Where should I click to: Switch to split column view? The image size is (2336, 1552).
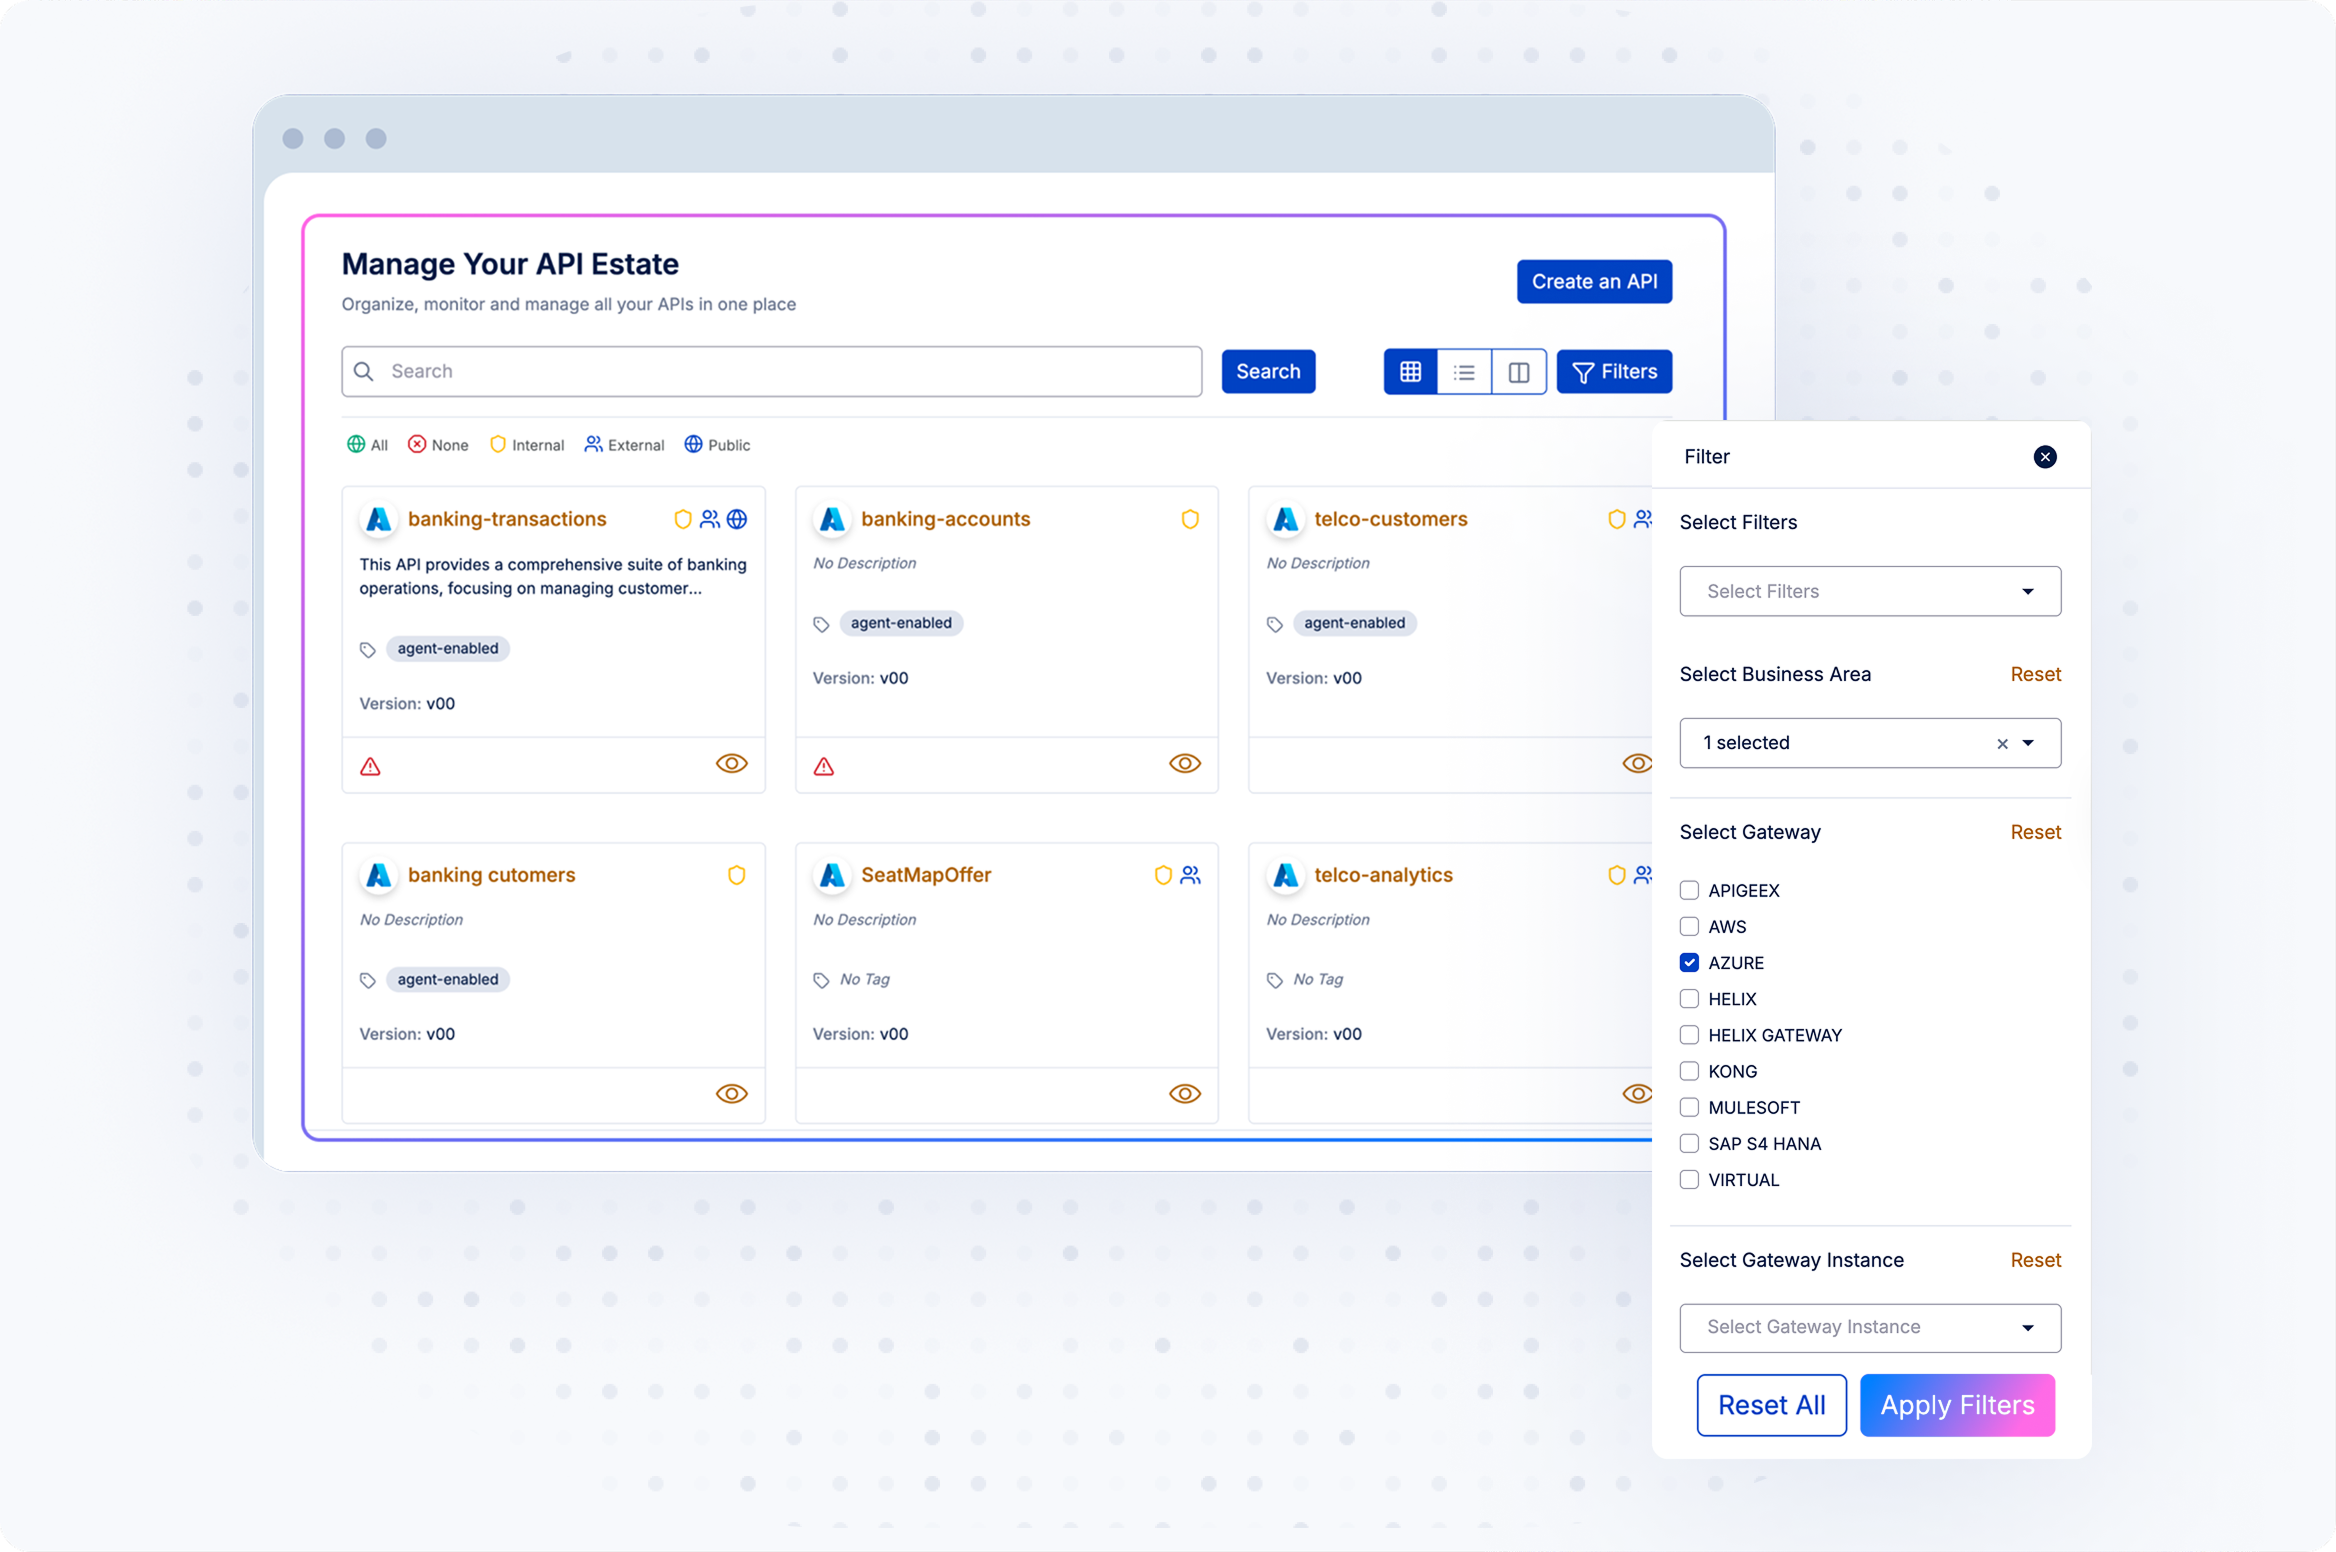click(1518, 372)
